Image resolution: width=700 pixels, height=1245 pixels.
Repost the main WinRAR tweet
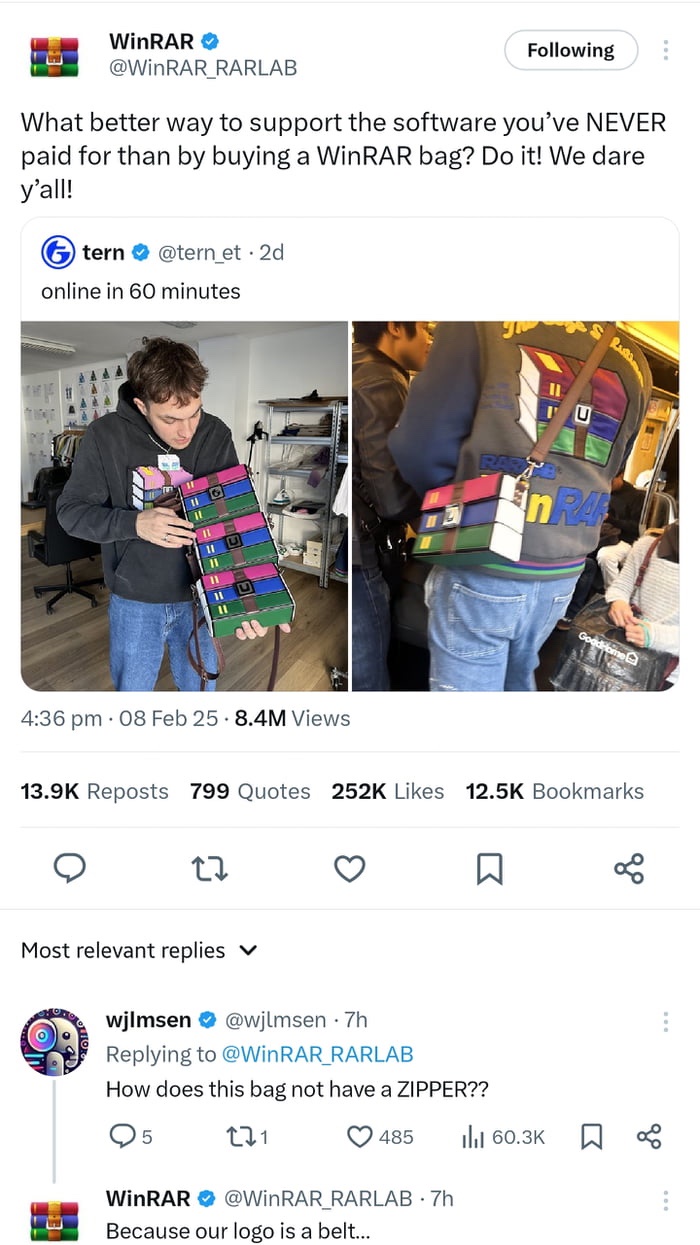(211, 869)
